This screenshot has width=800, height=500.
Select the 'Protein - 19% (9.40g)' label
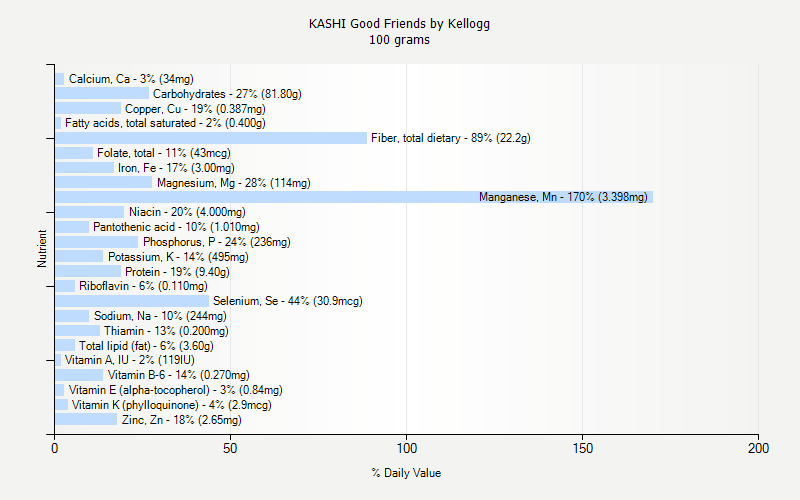pos(177,272)
